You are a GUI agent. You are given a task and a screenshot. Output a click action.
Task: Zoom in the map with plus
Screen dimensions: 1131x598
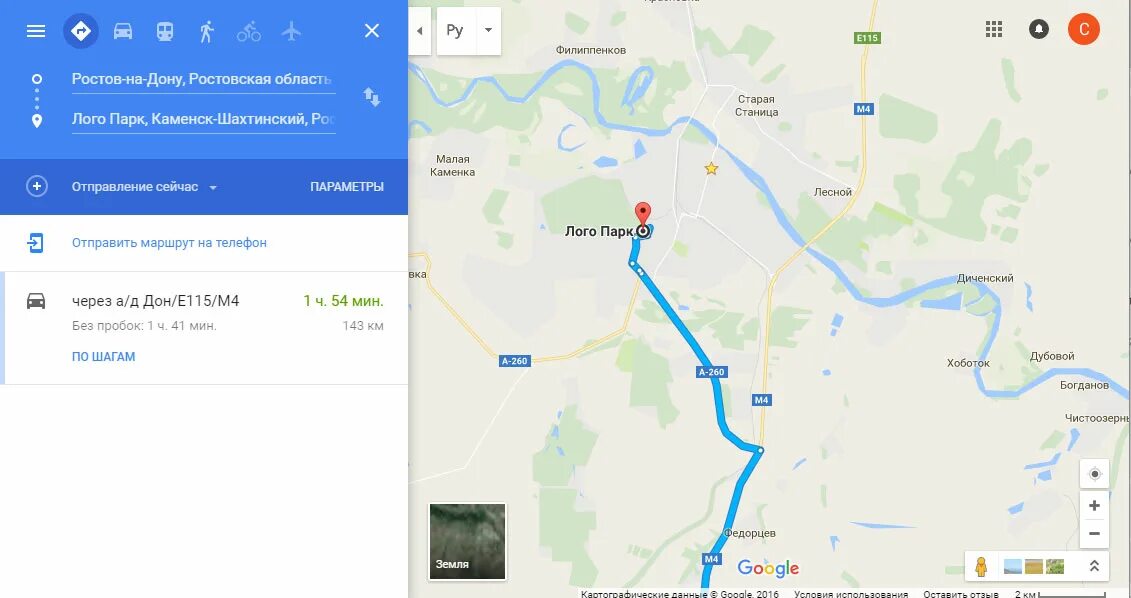pos(1094,506)
